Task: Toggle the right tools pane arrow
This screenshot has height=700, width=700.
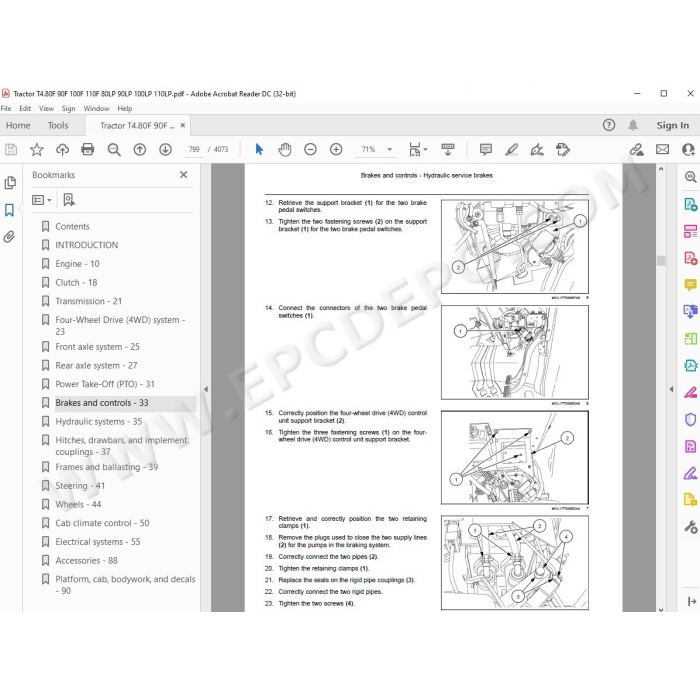Action: [x=671, y=389]
